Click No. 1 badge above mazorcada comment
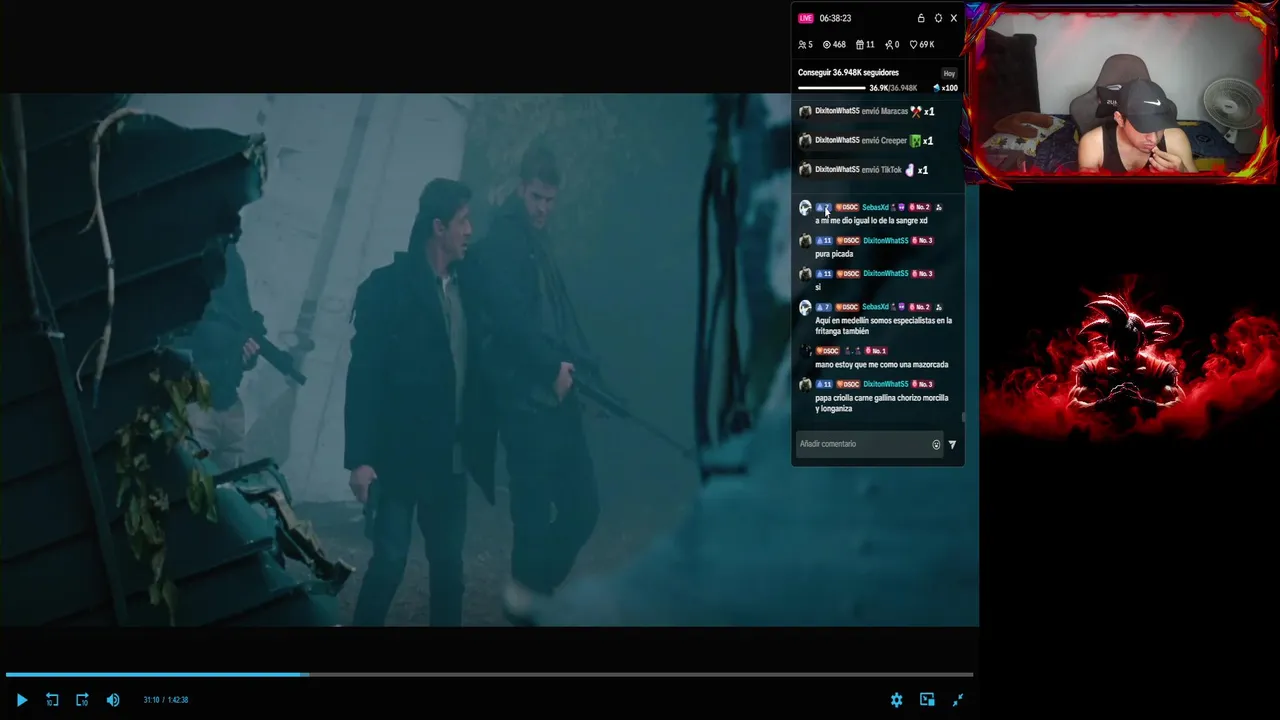Viewport: 1280px width, 720px height. [876, 350]
